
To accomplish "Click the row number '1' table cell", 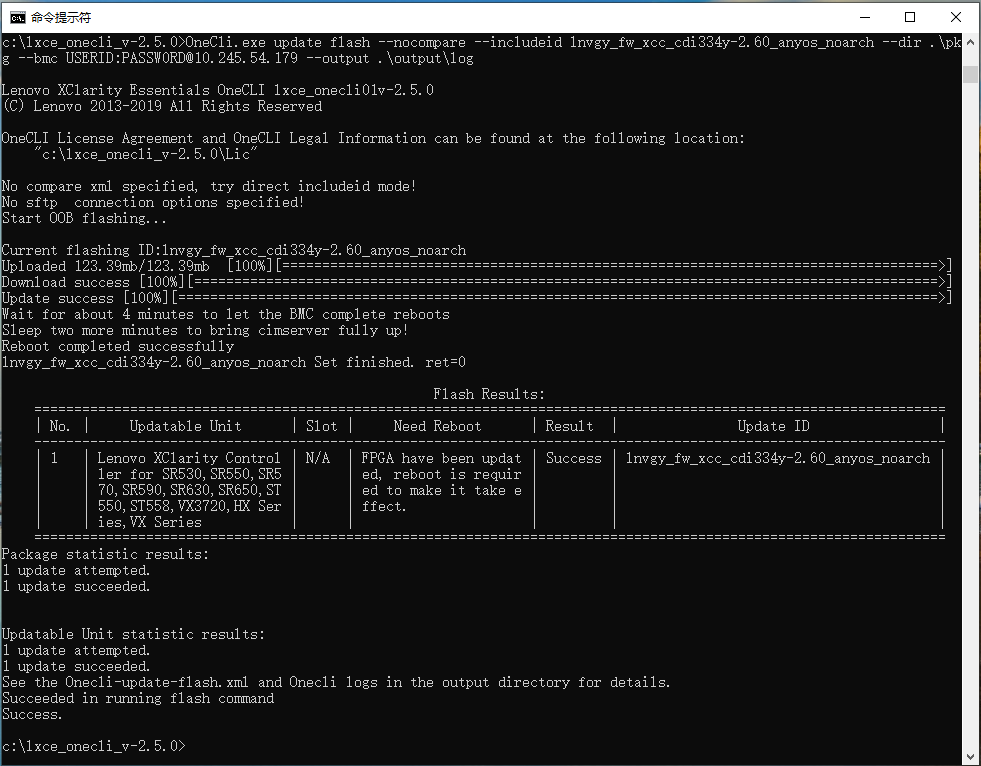I will pyautogui.click(x=54, y=458).
